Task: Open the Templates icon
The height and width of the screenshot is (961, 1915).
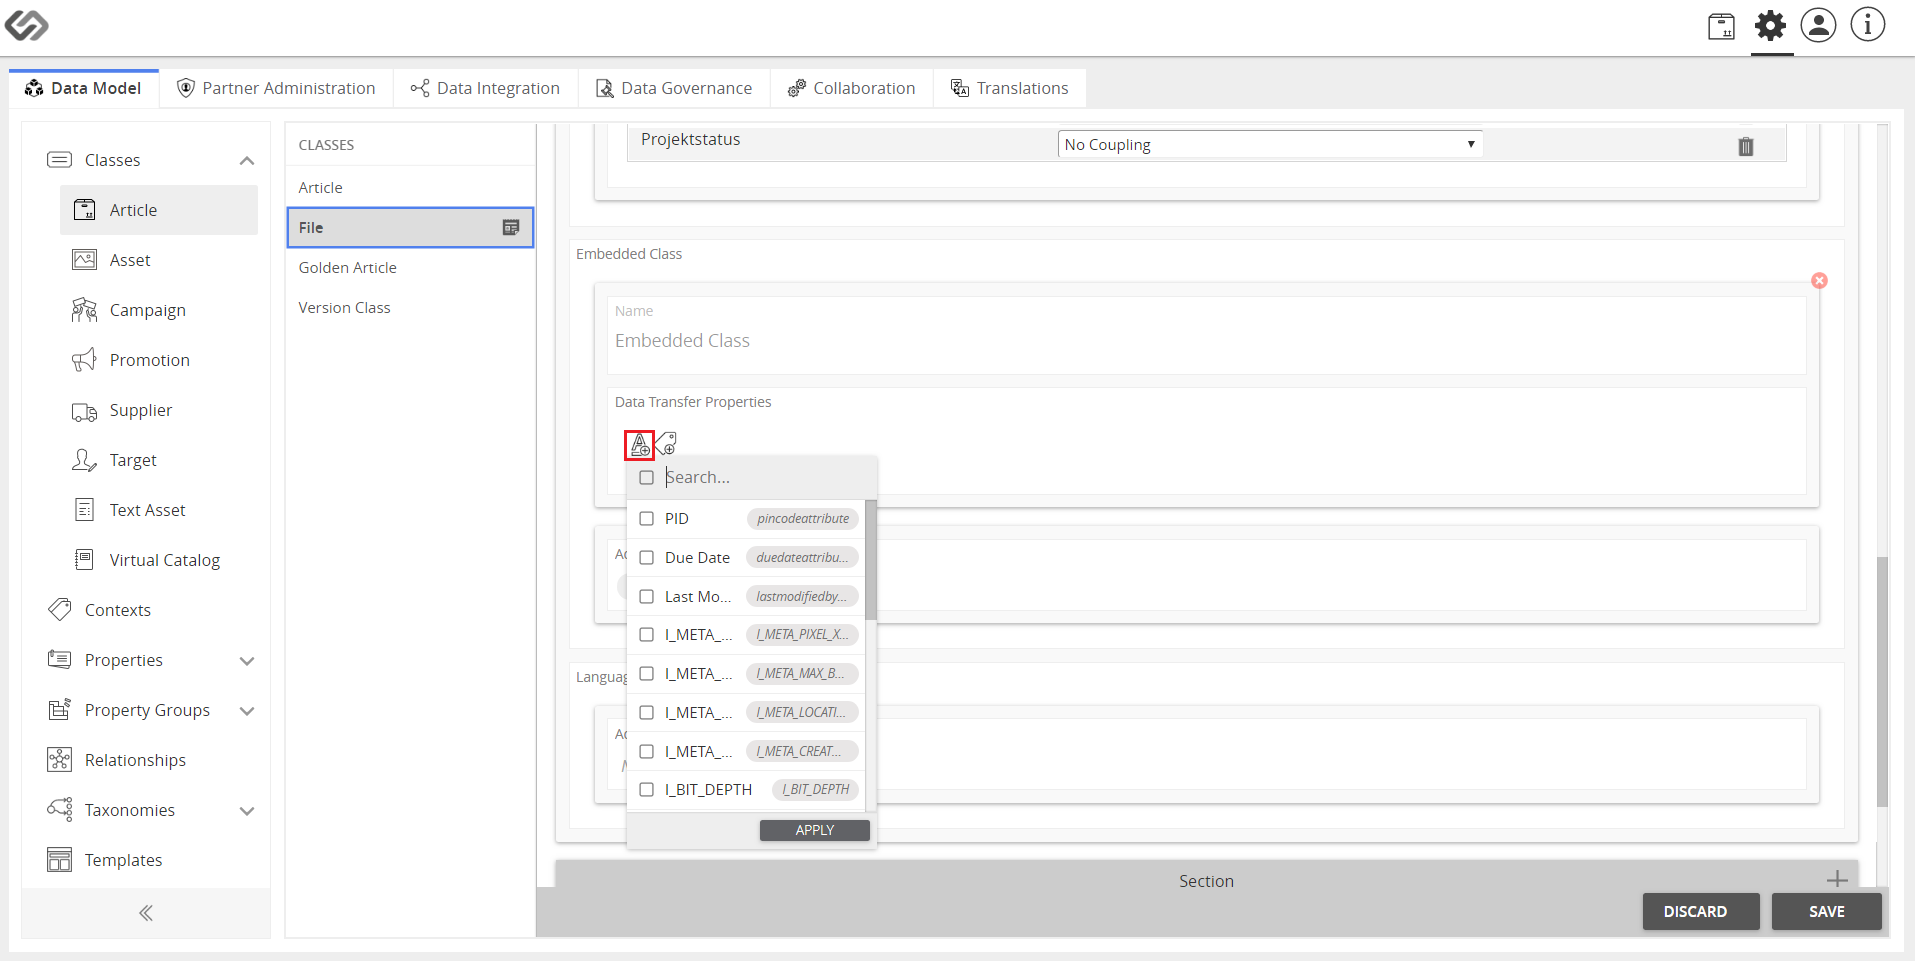Action: coord(60,860)
